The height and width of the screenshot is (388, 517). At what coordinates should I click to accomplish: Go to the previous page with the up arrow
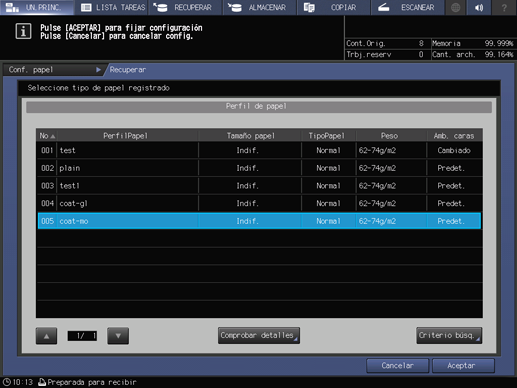point(46,336)
